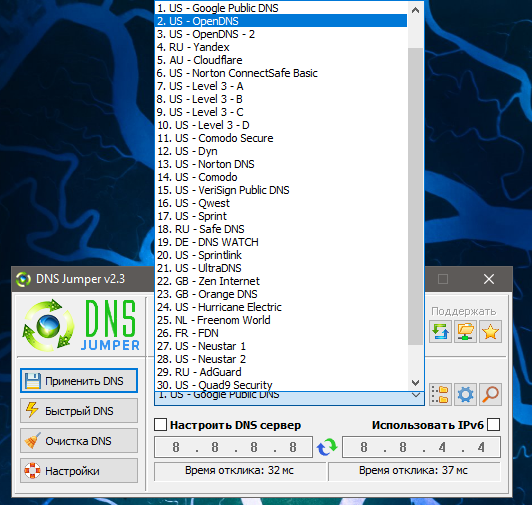The width and height of the screenshot is (532, 505).
Task: Click the magnifying glass search icon
Action: pyautogui.click(x=490, y=394)
